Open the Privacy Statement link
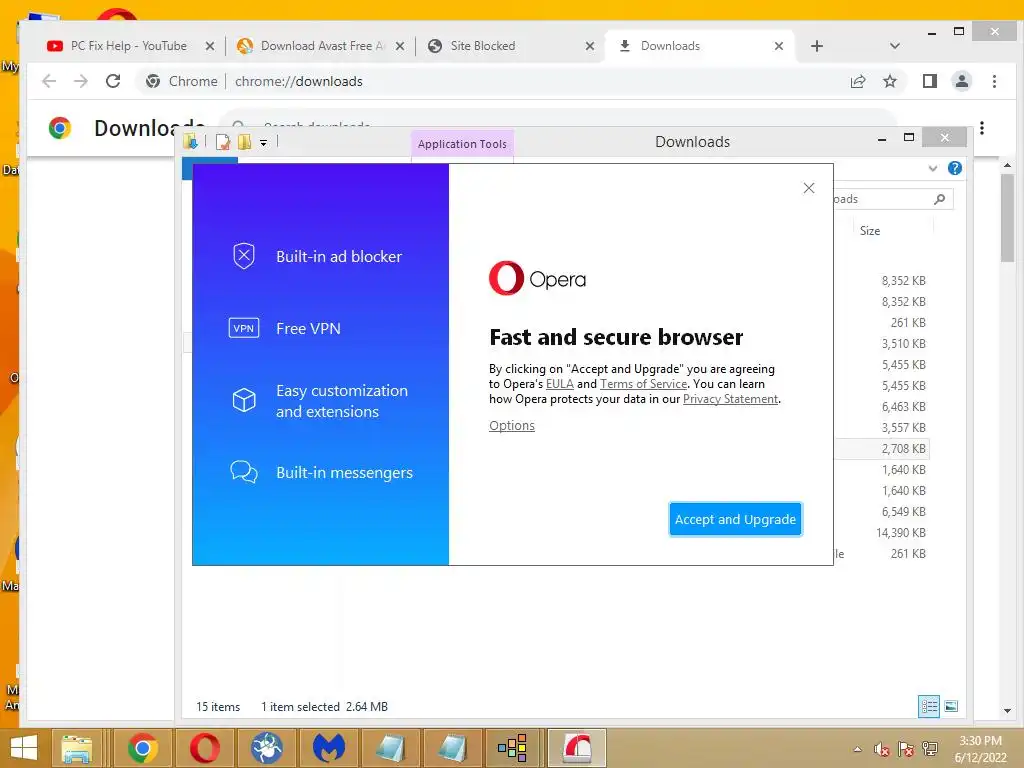Viewport: 1024px width, 768px height. click(x=730, y=399)
